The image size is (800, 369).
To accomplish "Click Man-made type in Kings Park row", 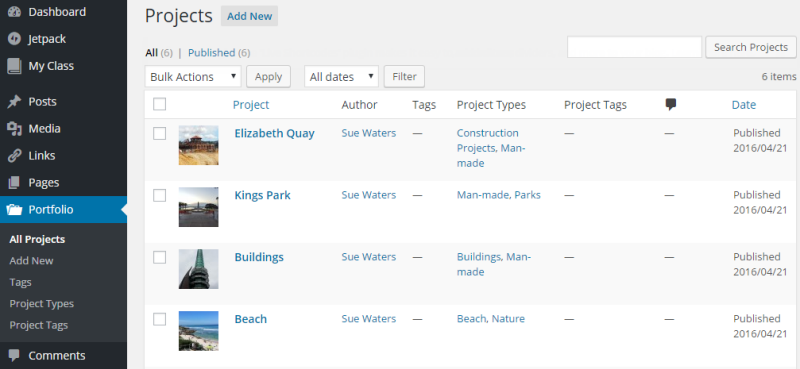I will [x=483, y=194].
